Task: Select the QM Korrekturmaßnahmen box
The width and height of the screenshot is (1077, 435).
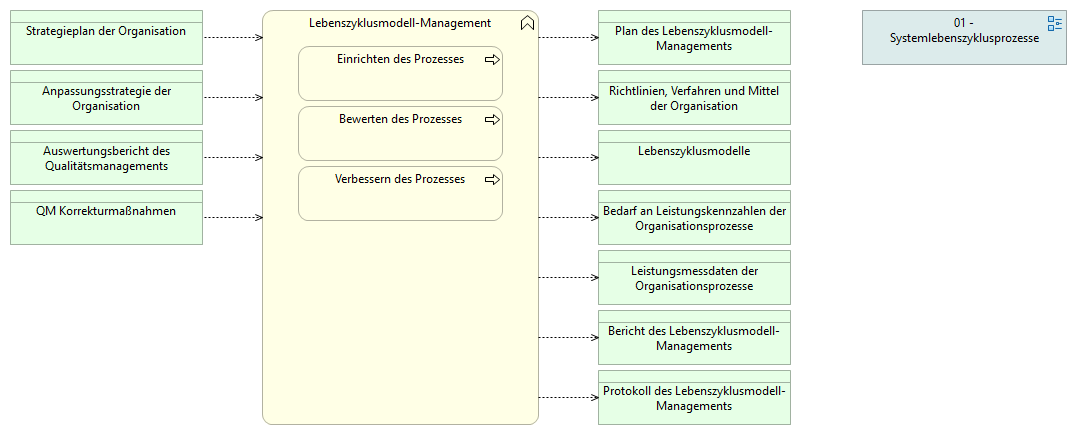Action: tap(106, 217)
